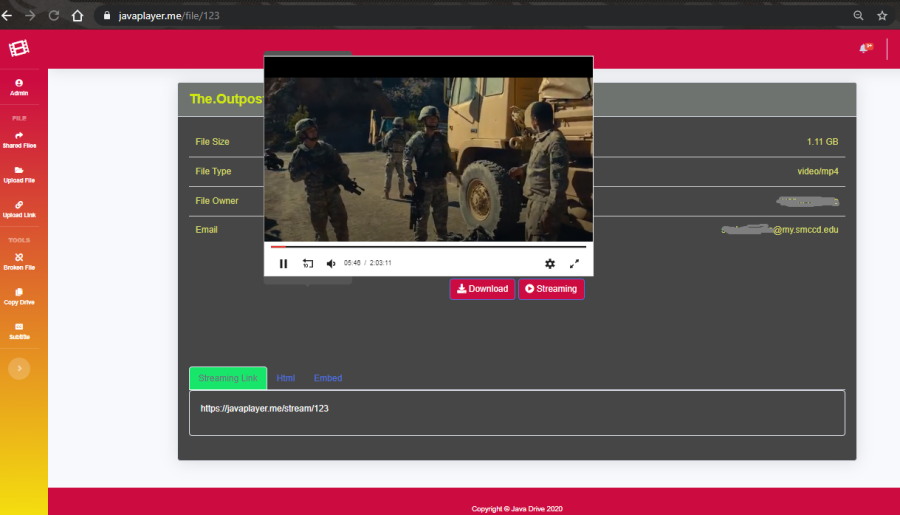
Task: Click the video/mp4 file type value
Action: (817, 171)
